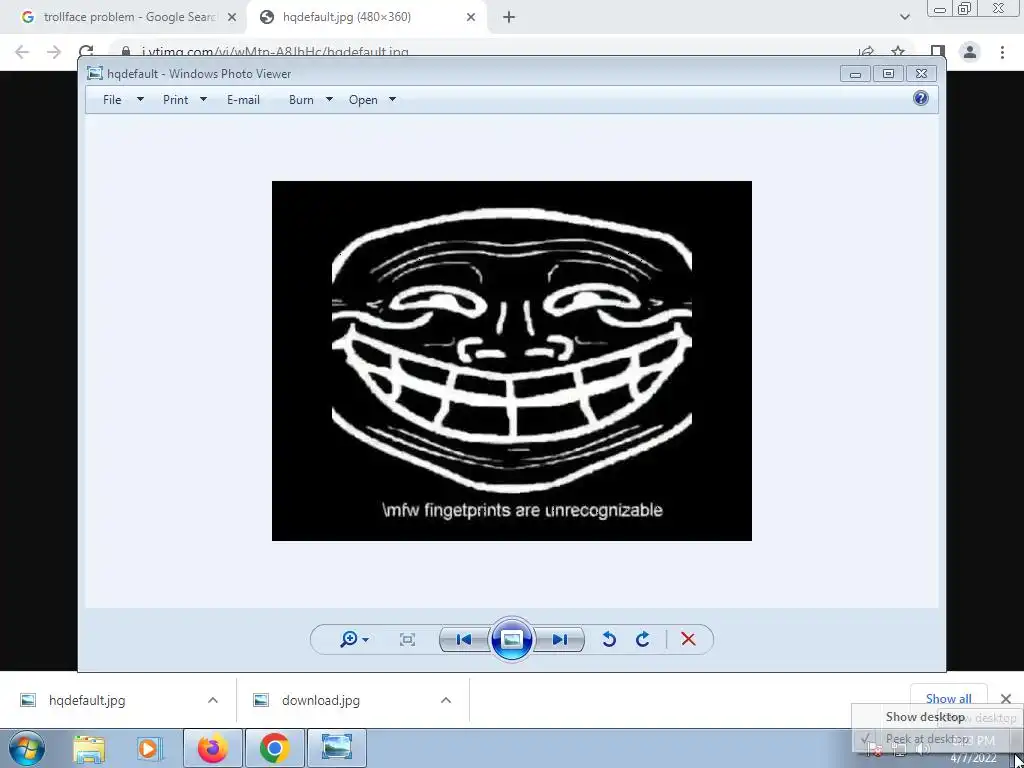The image size is (1024, 768).
Task: Switch to Chrome on the taskbar
Action: point(275,748)
